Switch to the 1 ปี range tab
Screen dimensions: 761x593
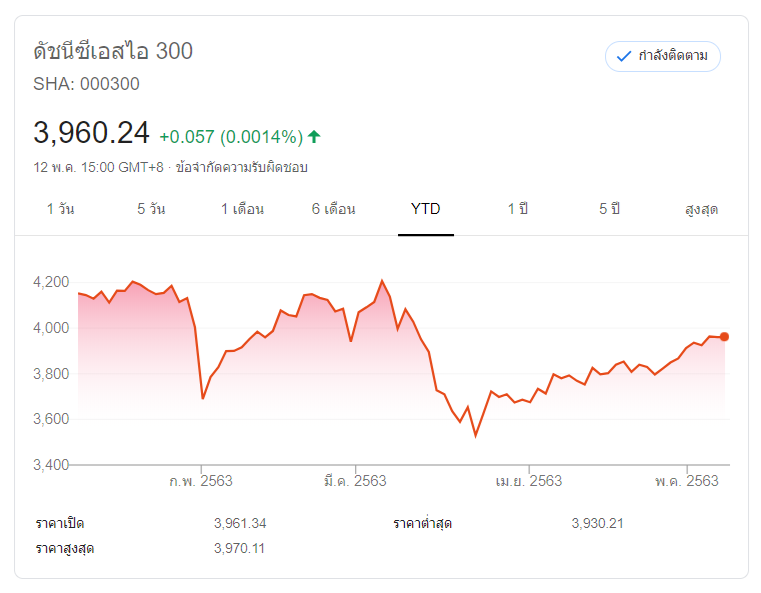click(x=517, y=209)
